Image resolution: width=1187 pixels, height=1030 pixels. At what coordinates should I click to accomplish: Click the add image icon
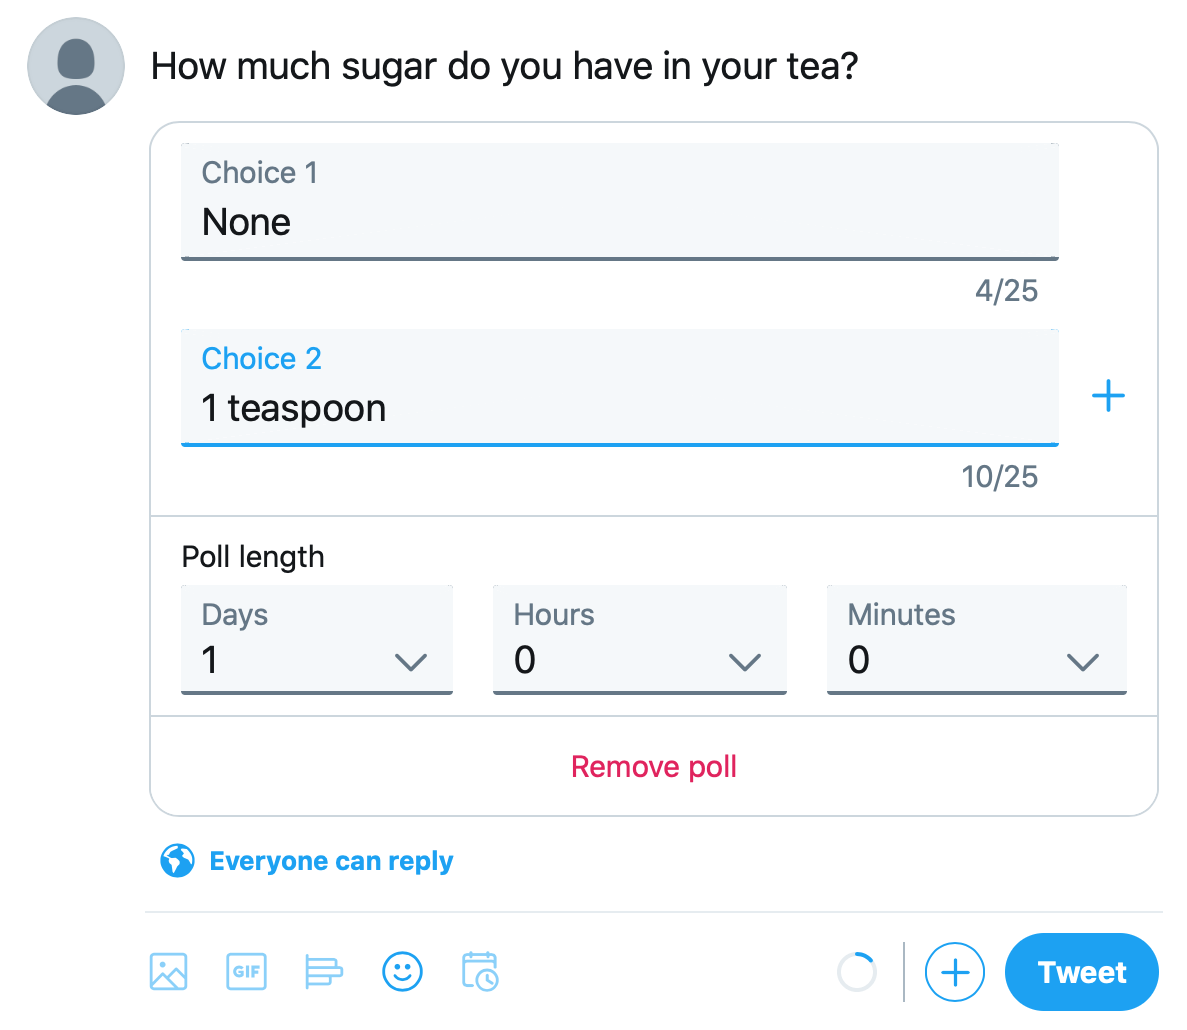point(168,972)
